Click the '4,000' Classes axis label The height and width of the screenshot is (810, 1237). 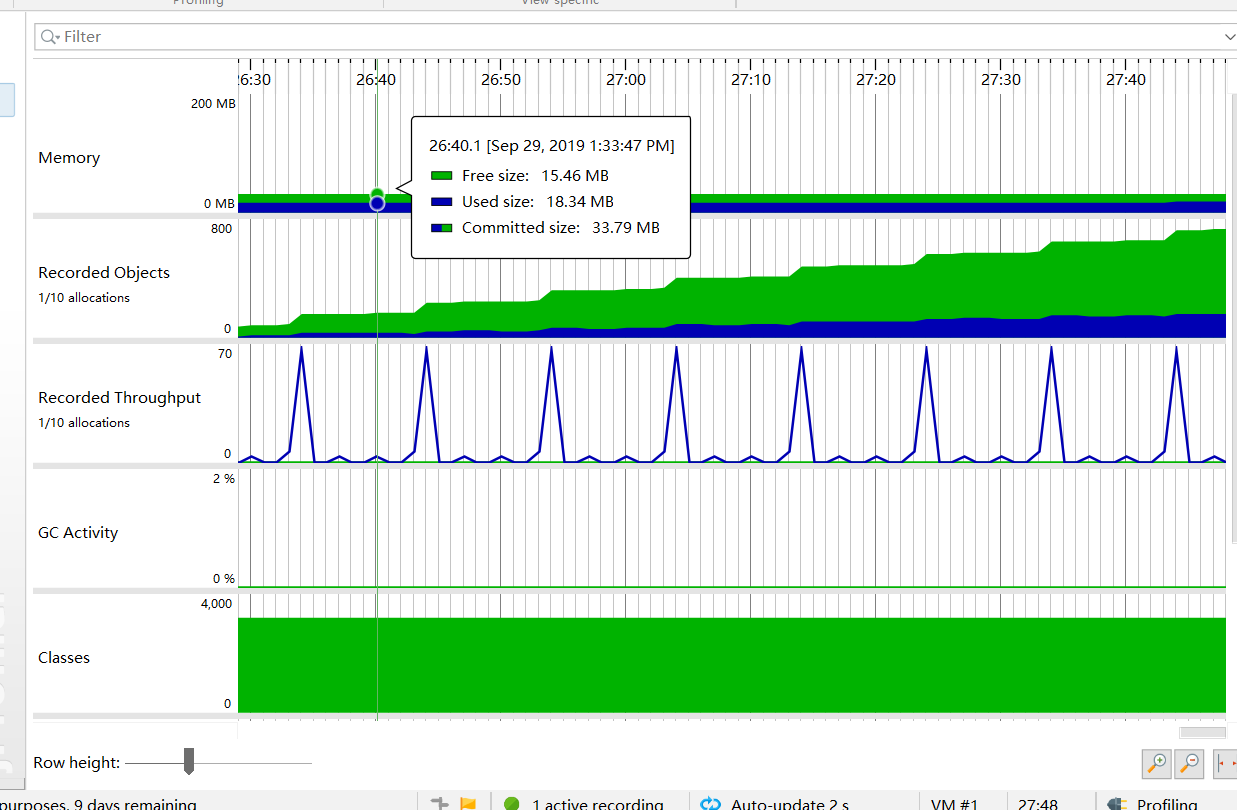pyautogui.click(x=216, y=604)
